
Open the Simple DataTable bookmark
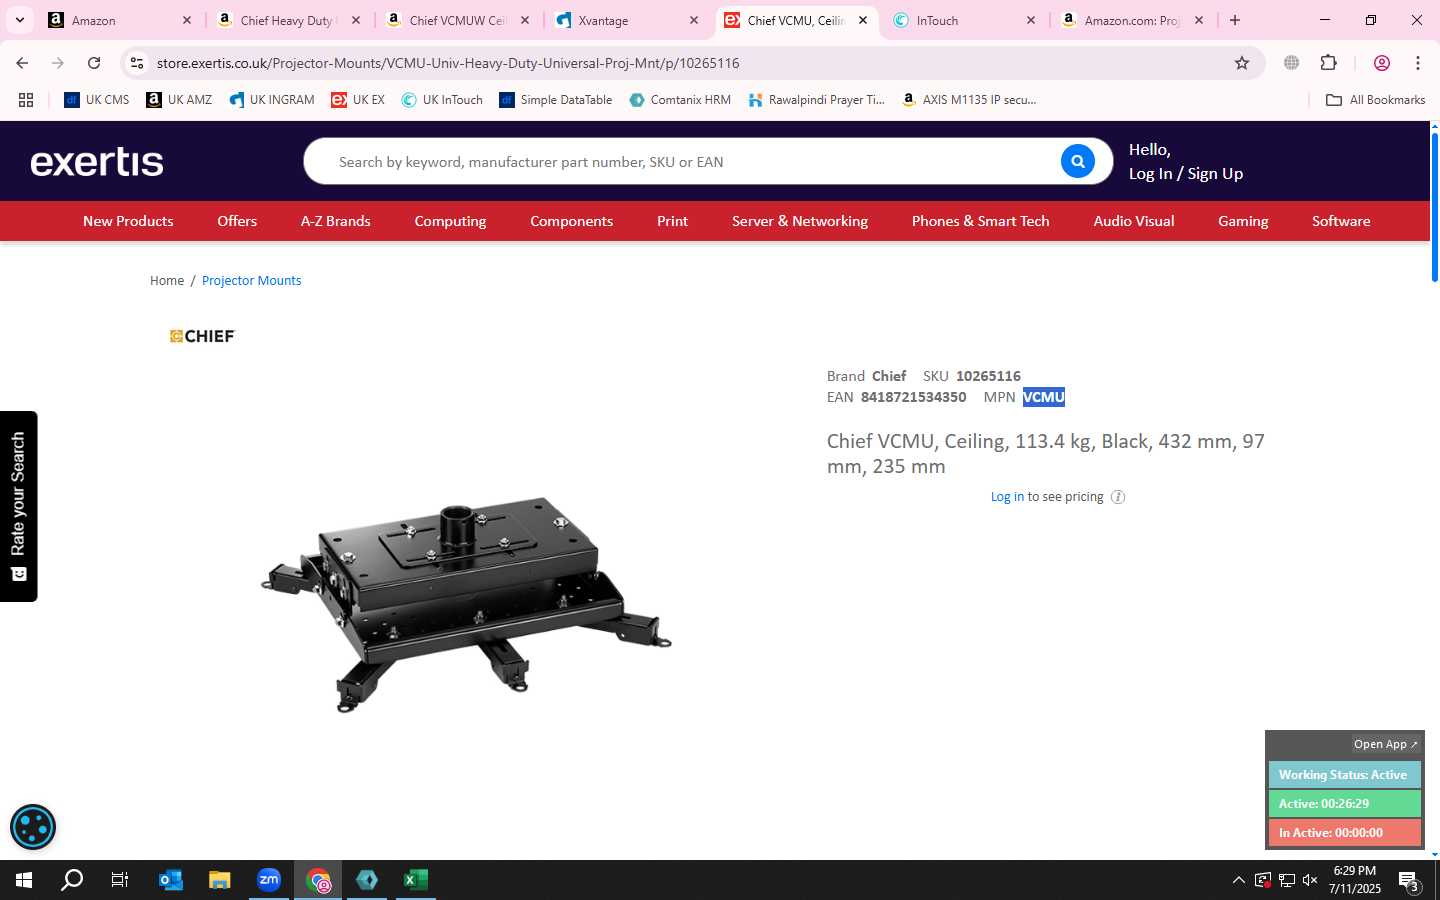[556, 100]
